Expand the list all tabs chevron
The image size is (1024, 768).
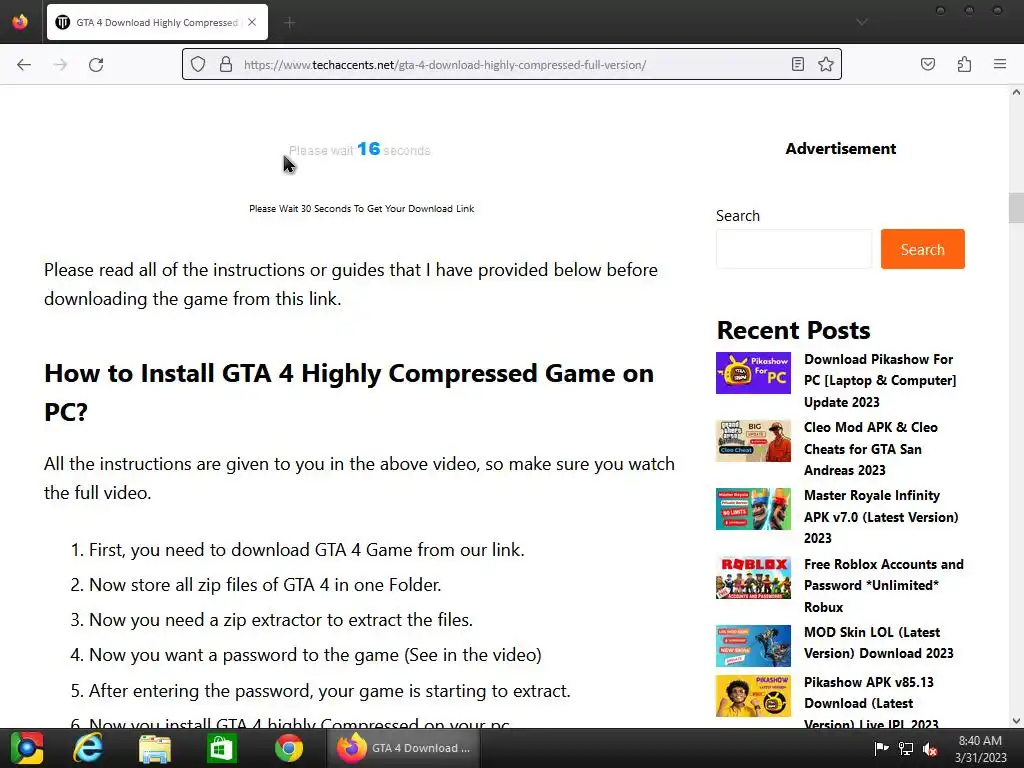point(862,22)
